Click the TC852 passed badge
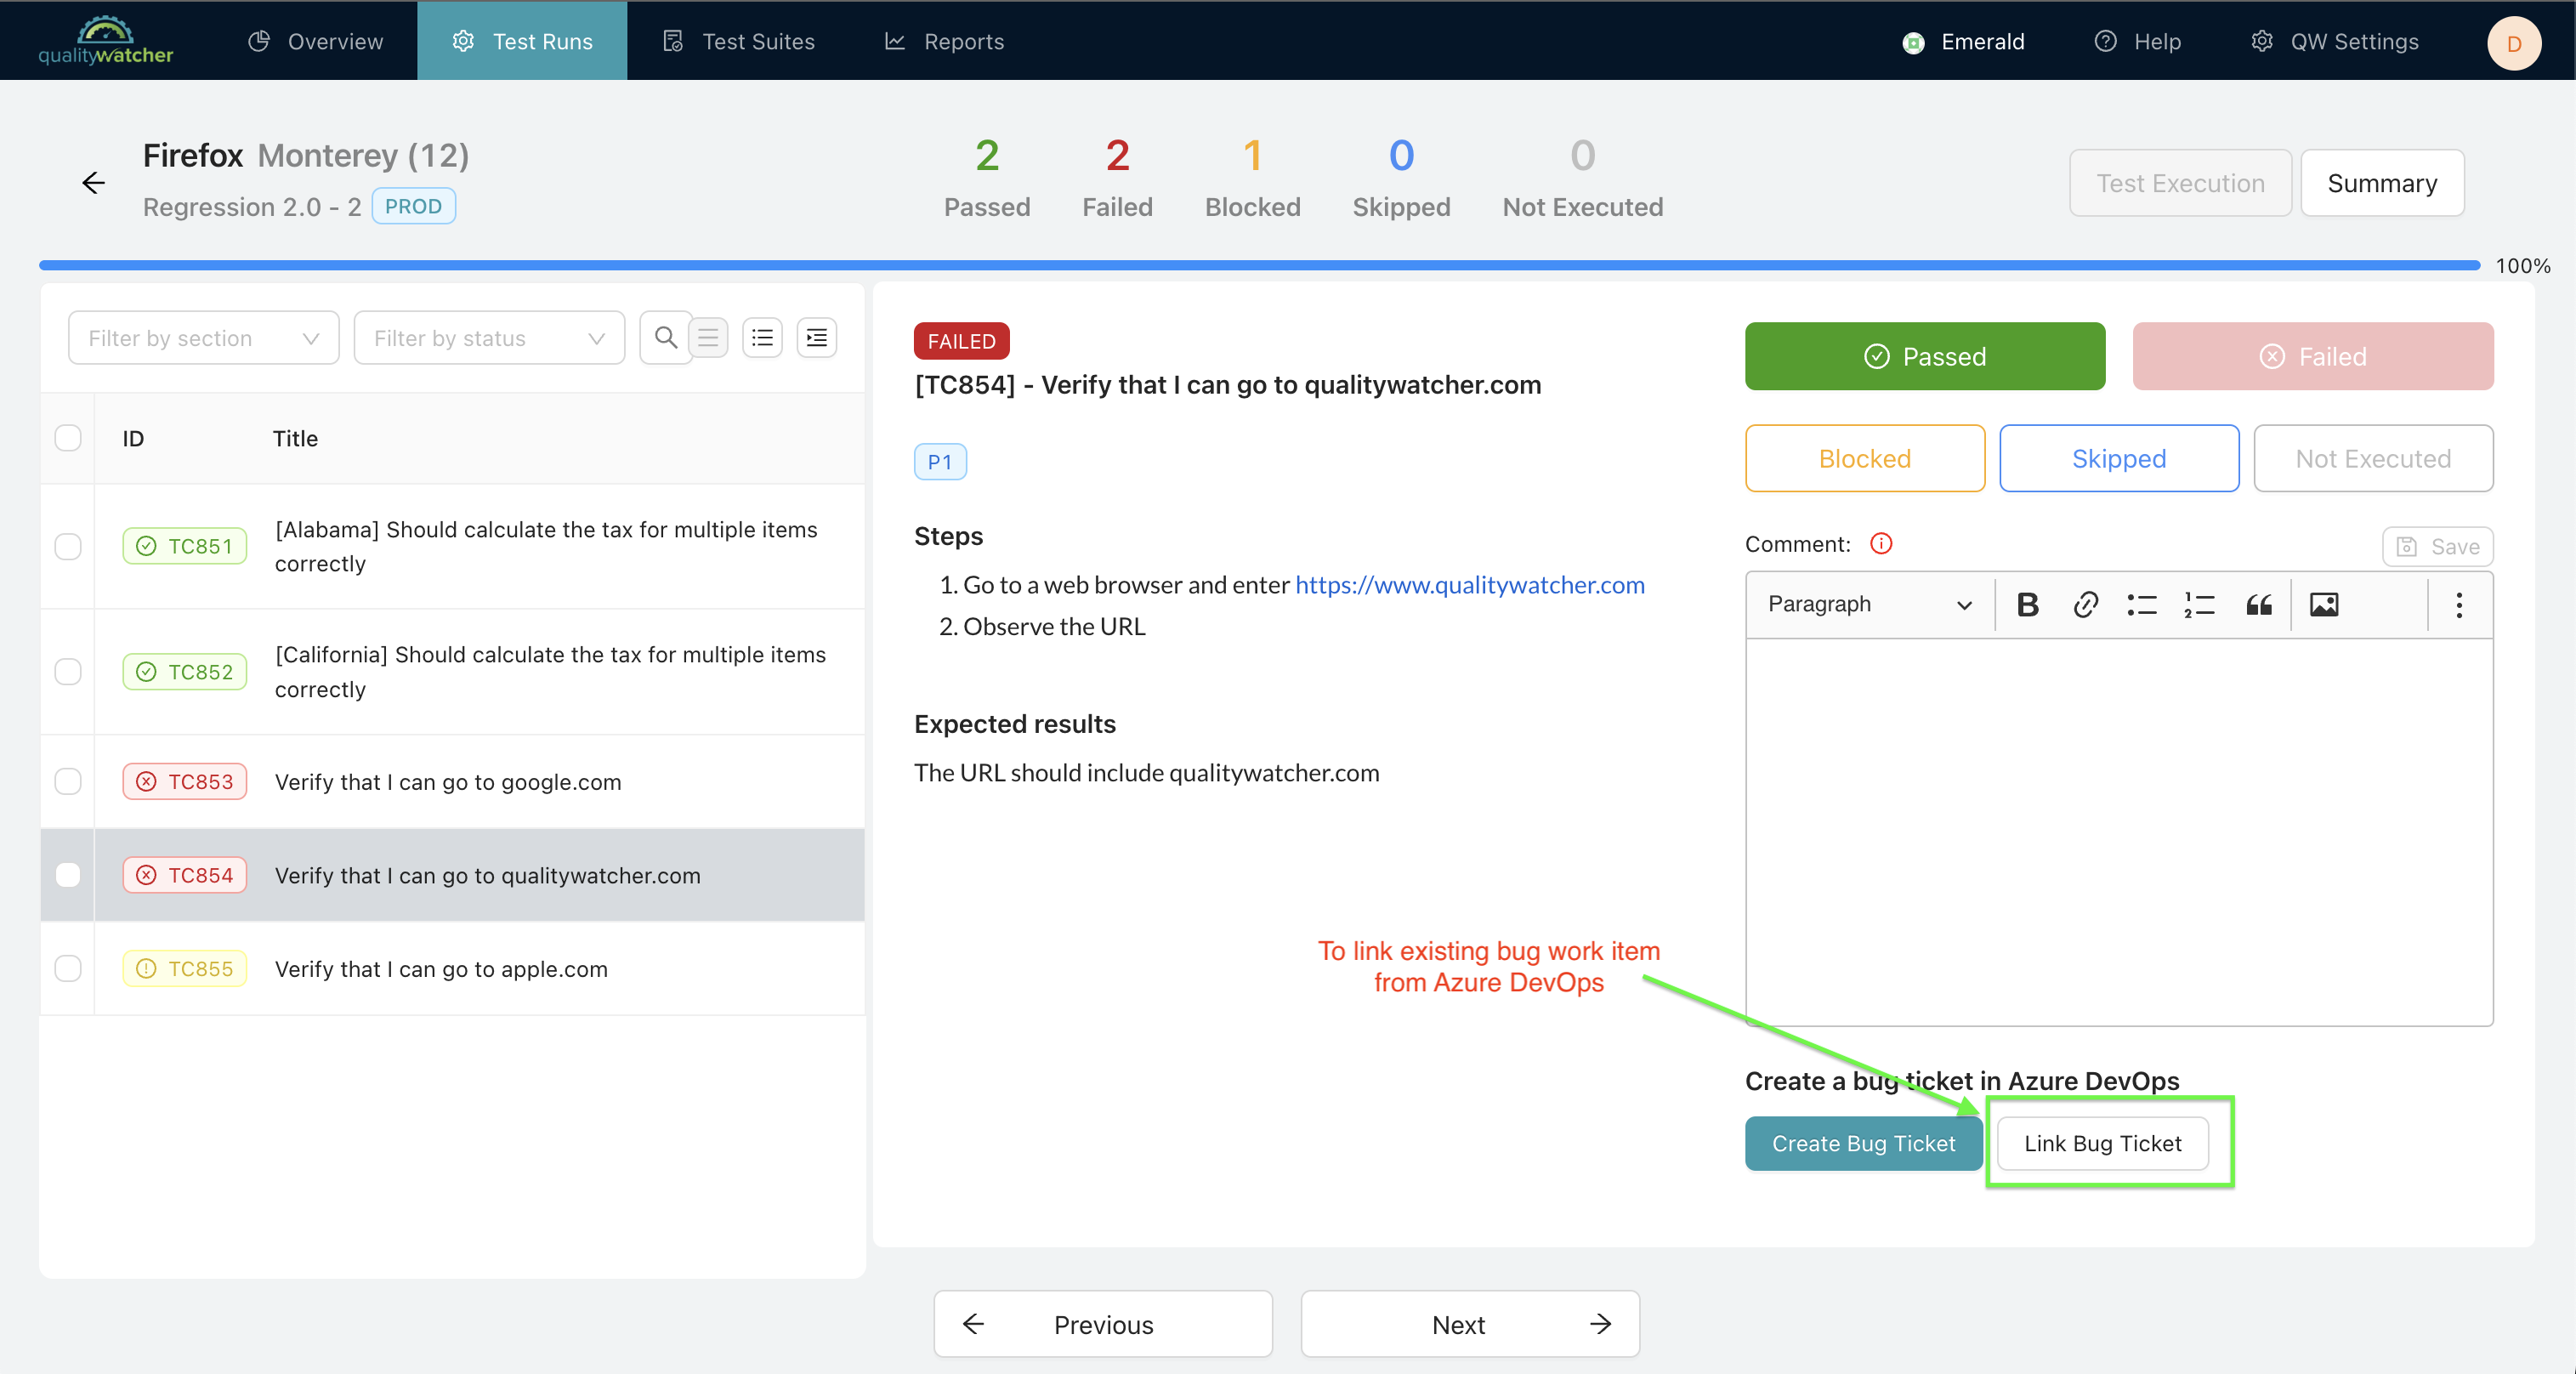 (x=185, y=671)
